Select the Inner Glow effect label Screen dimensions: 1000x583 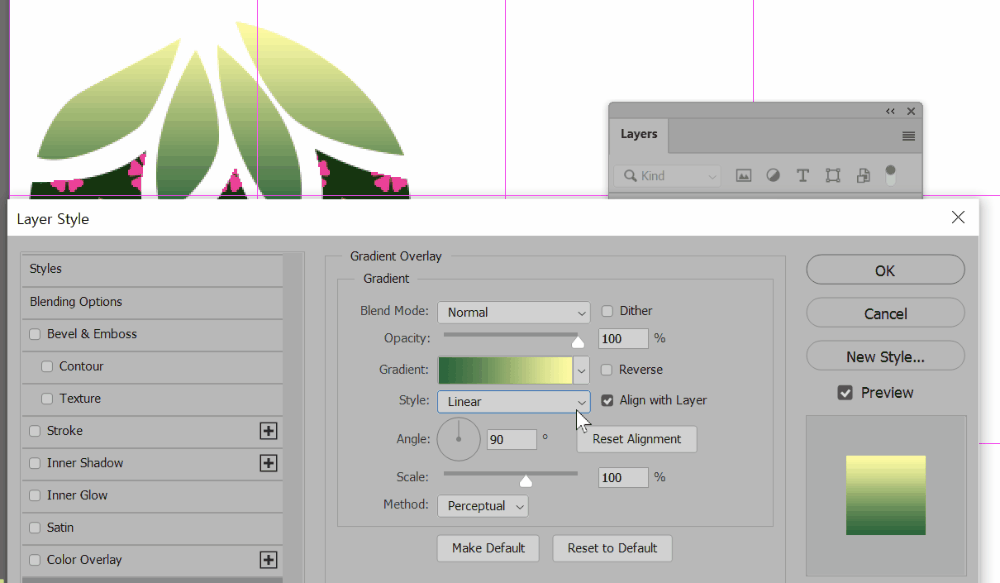[x=77, y=495]
